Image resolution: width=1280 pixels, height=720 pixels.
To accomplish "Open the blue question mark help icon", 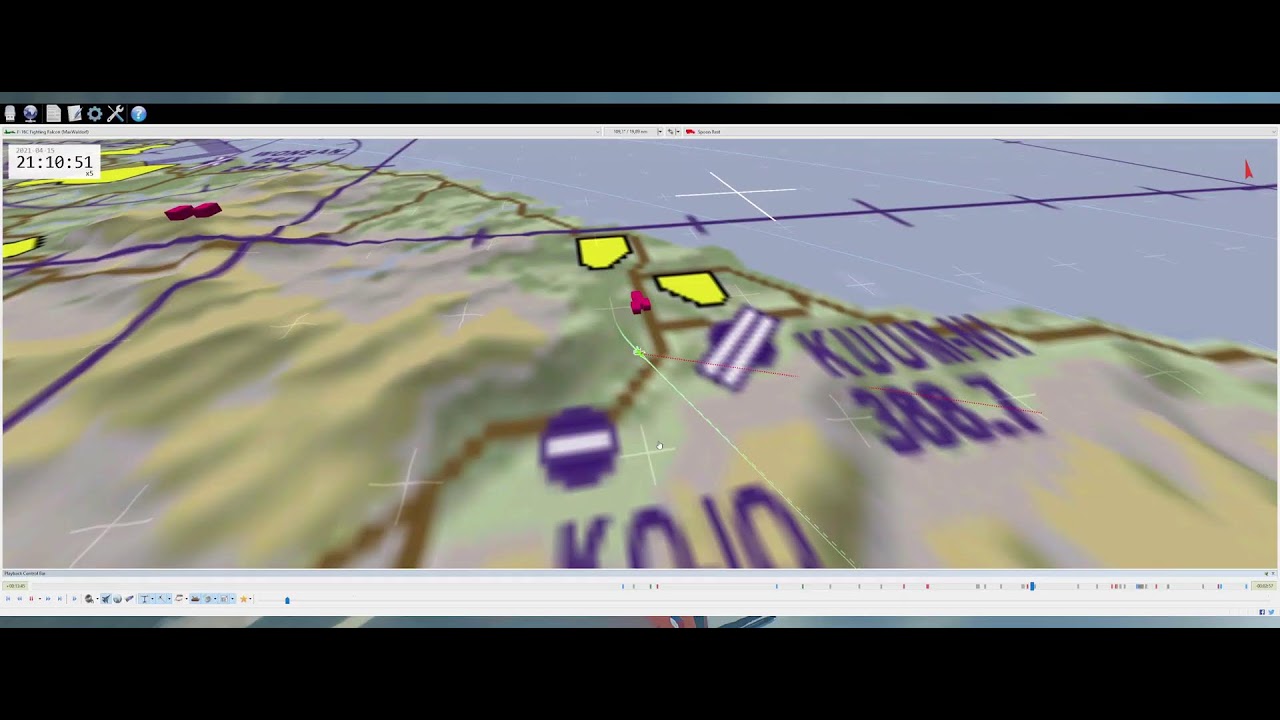I will (139, 114).
